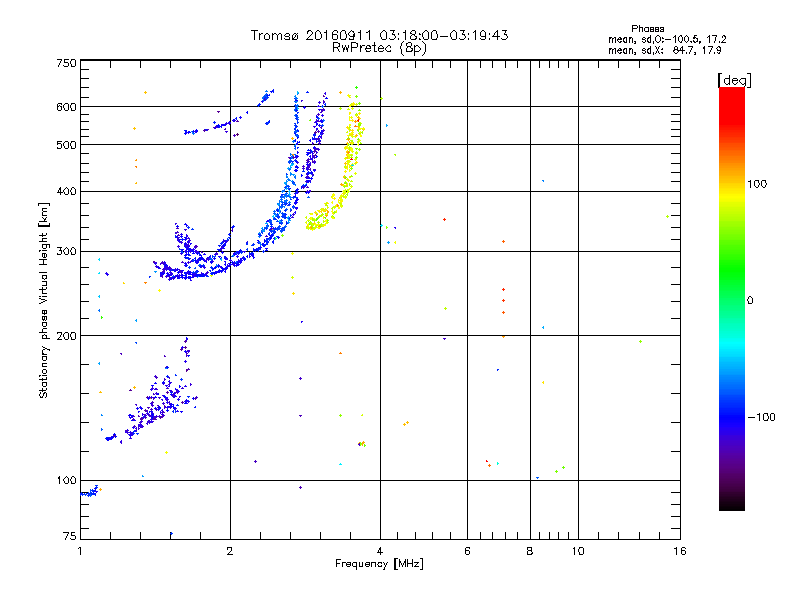
Task: Click the y-axis tick label '200'
Action: 66,336
